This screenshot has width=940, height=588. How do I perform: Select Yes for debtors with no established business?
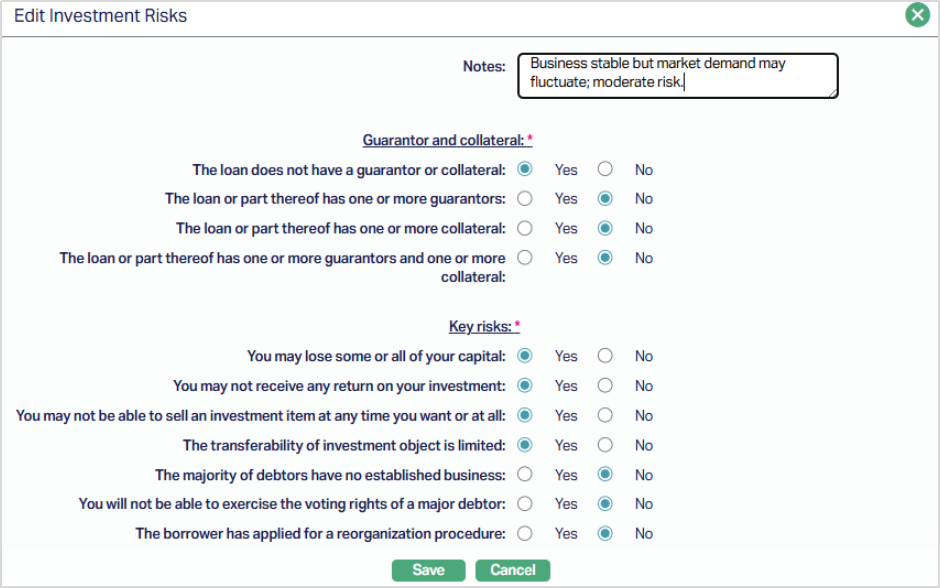tap(525, 475)
